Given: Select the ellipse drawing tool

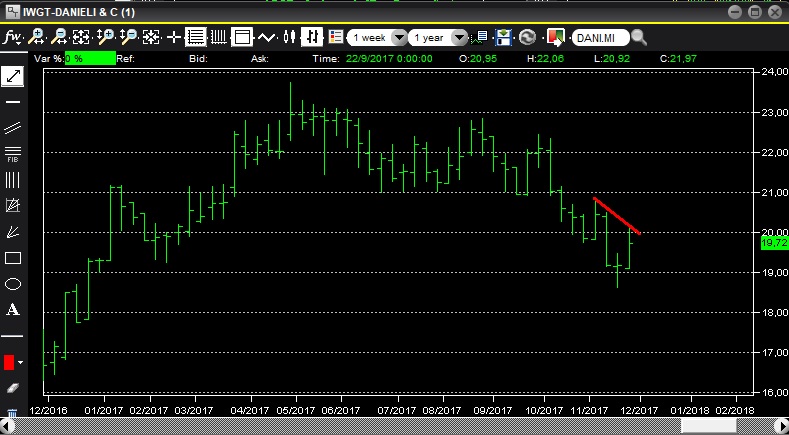Looking at the screenshot, I should [x=13, y=284].
